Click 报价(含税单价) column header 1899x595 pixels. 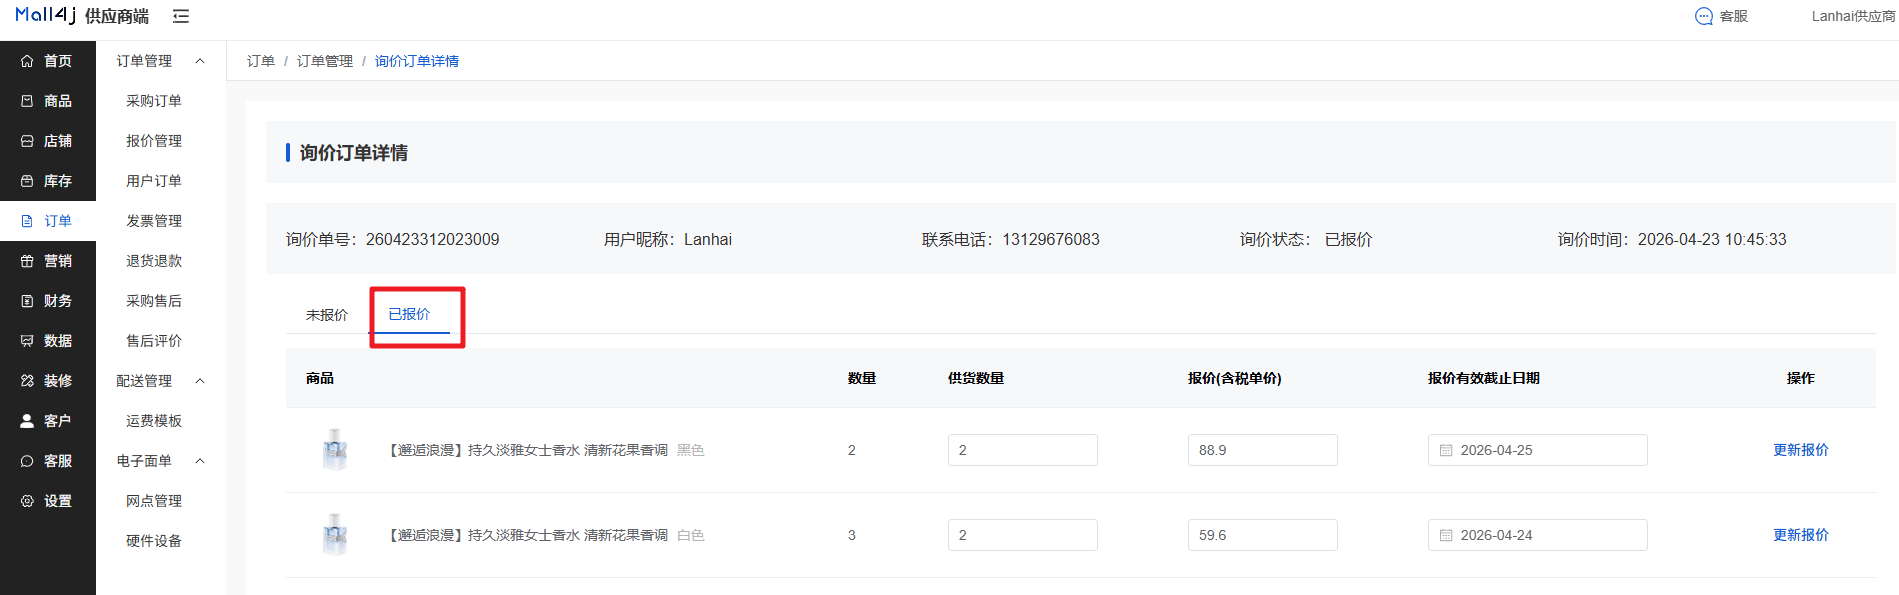click(1235, 378)
